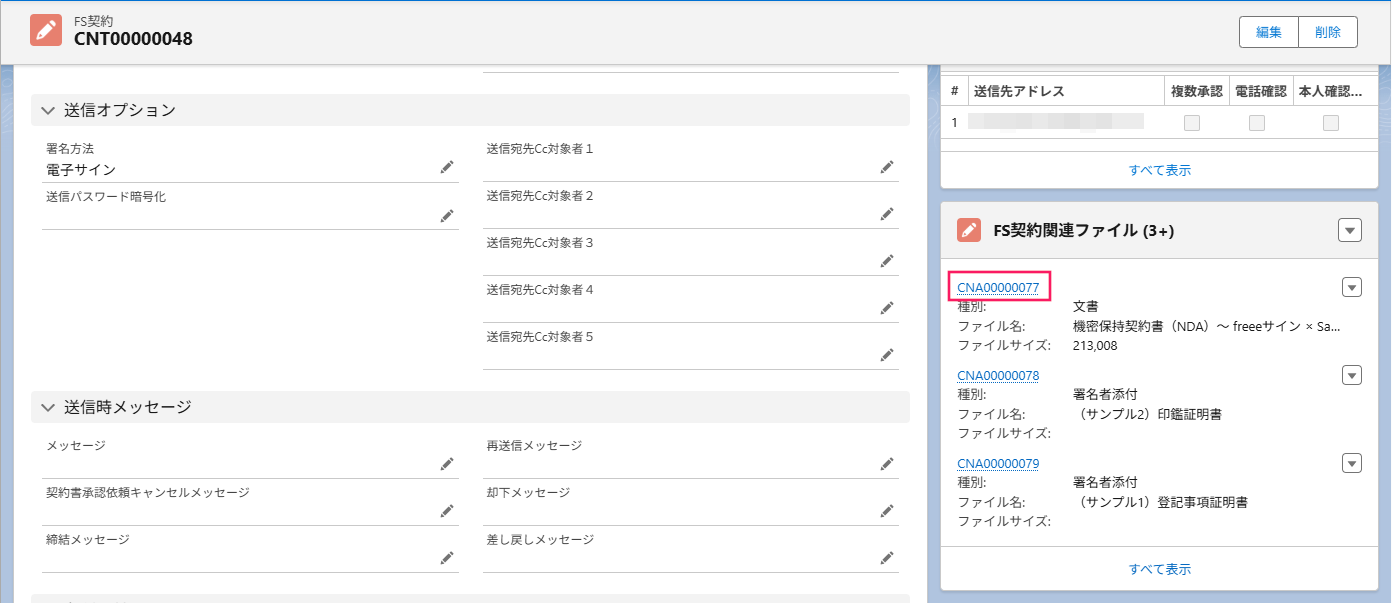
Task: Open the CNA00000078 file link
Action: click(998, 376)
